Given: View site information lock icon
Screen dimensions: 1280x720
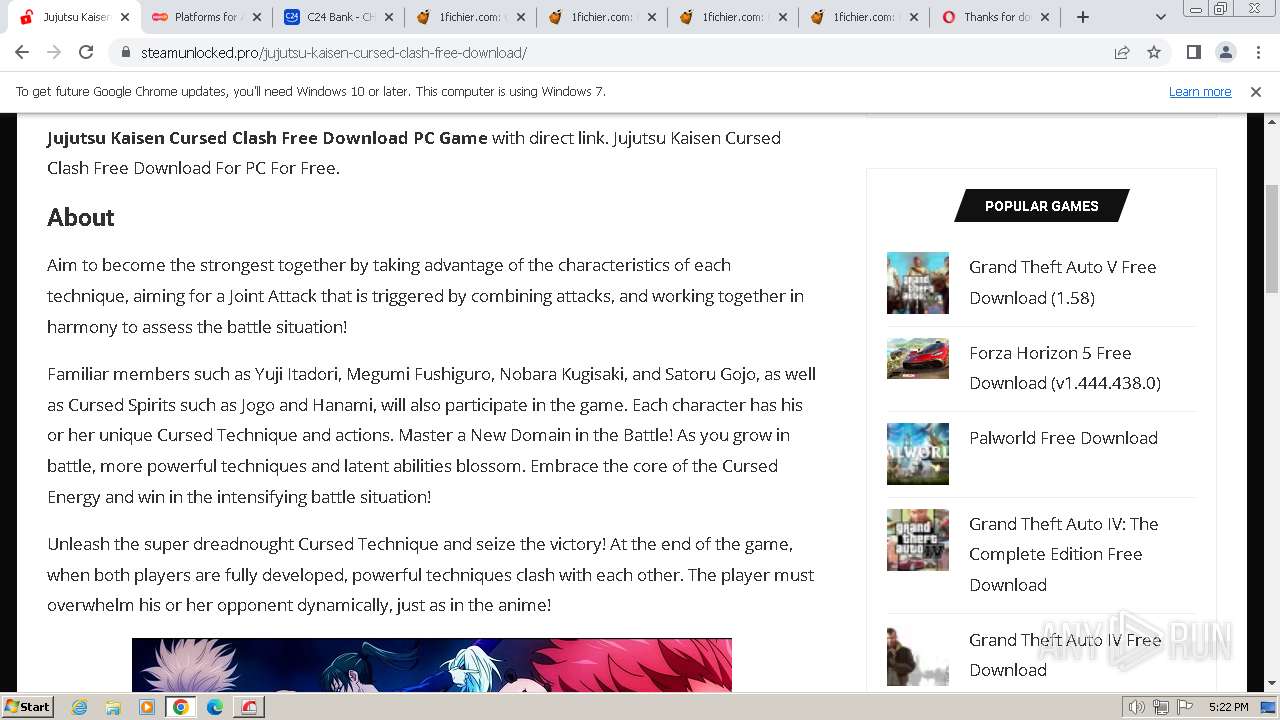Looking at the screenshot, I should pyautogui.click(x=126, y=52).
